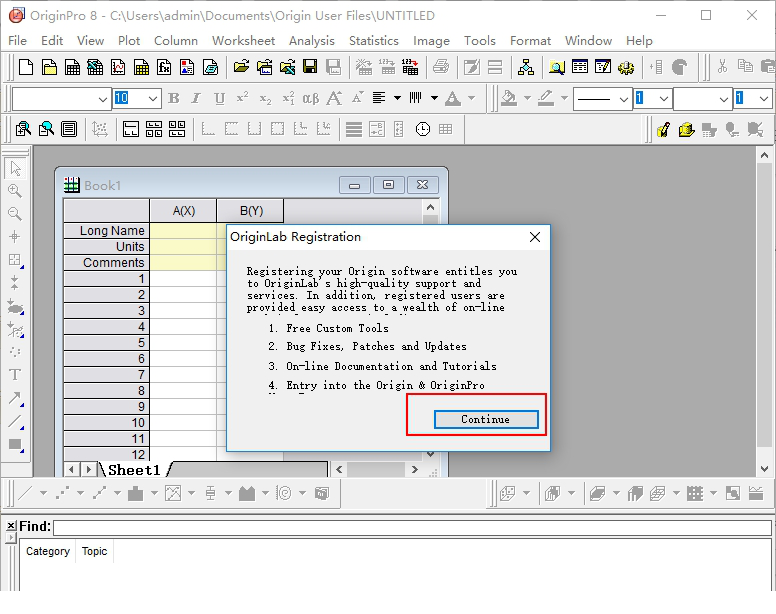
Task: Click the New Folder toolbar icon
Action: pos(49,67)
